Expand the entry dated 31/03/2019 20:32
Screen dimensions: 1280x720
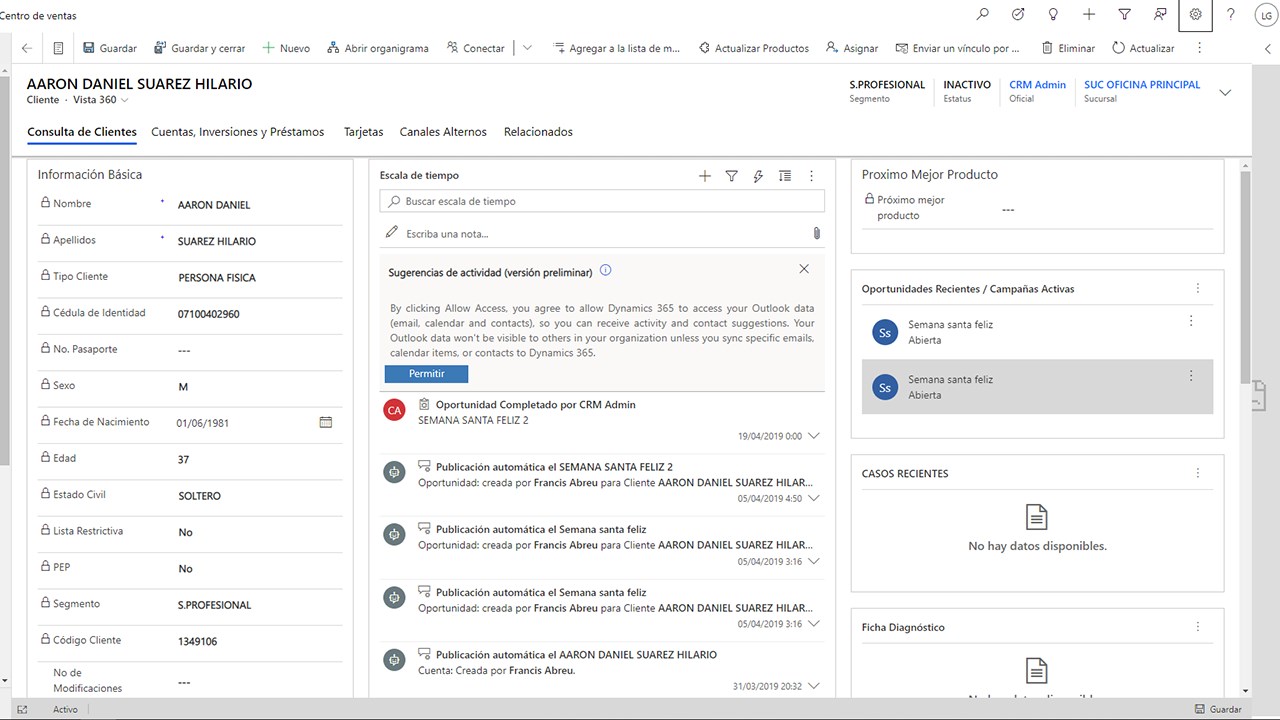pyautogui.click(x=813, y=686)
